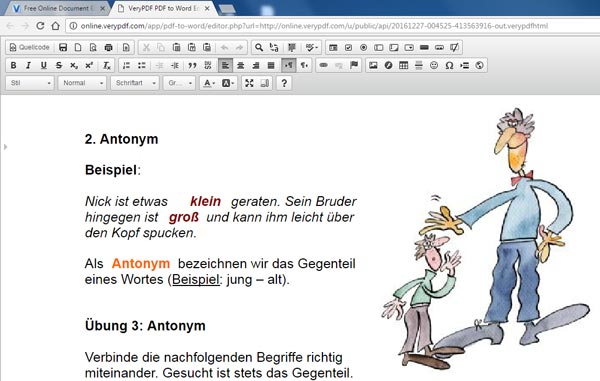The height and width of the screenshot is (381, 600).
Task: Paste from Word icon
Action: click(207, 47)
